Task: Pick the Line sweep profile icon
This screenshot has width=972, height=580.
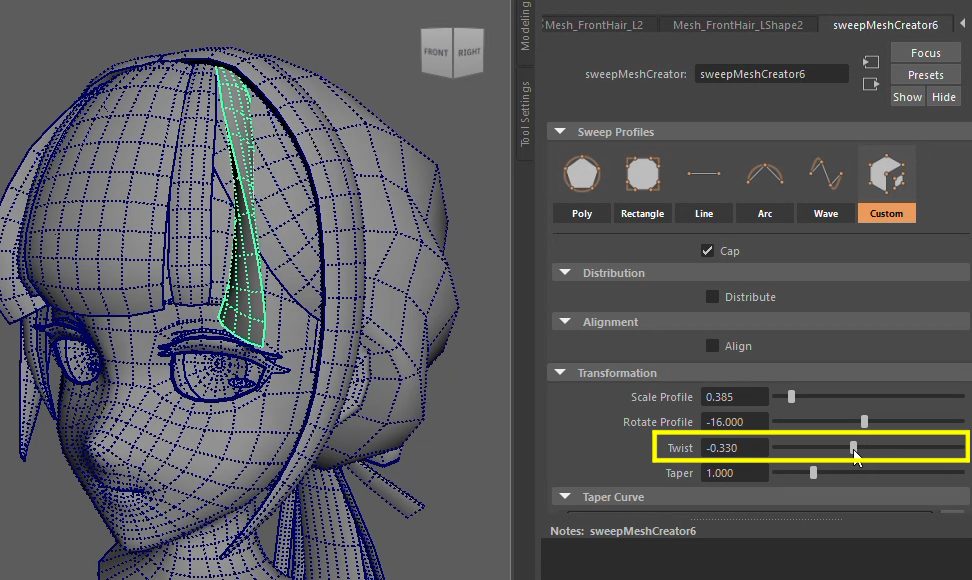Action: point(703,174)
